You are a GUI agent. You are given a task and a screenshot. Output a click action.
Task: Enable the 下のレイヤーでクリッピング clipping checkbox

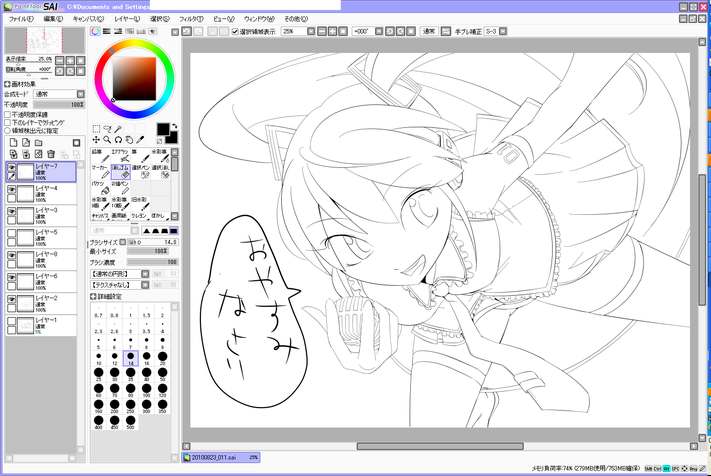pos(7,122)
